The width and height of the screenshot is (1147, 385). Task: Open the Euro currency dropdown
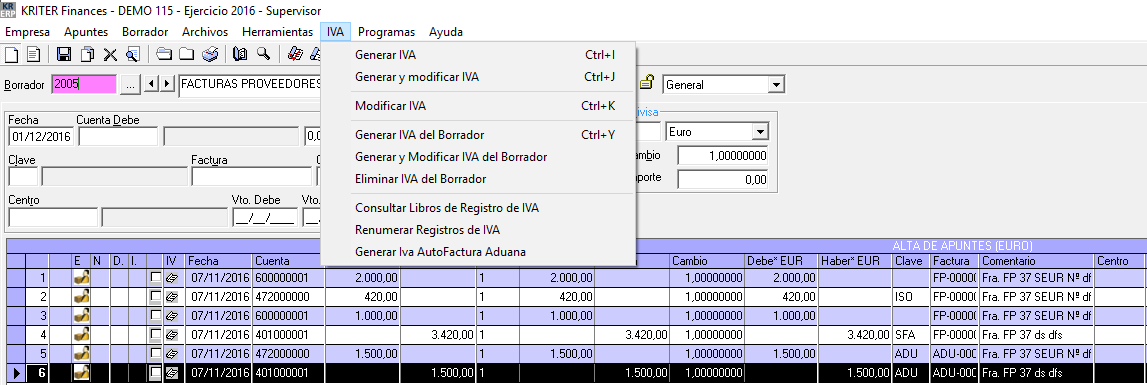(761, 132)
